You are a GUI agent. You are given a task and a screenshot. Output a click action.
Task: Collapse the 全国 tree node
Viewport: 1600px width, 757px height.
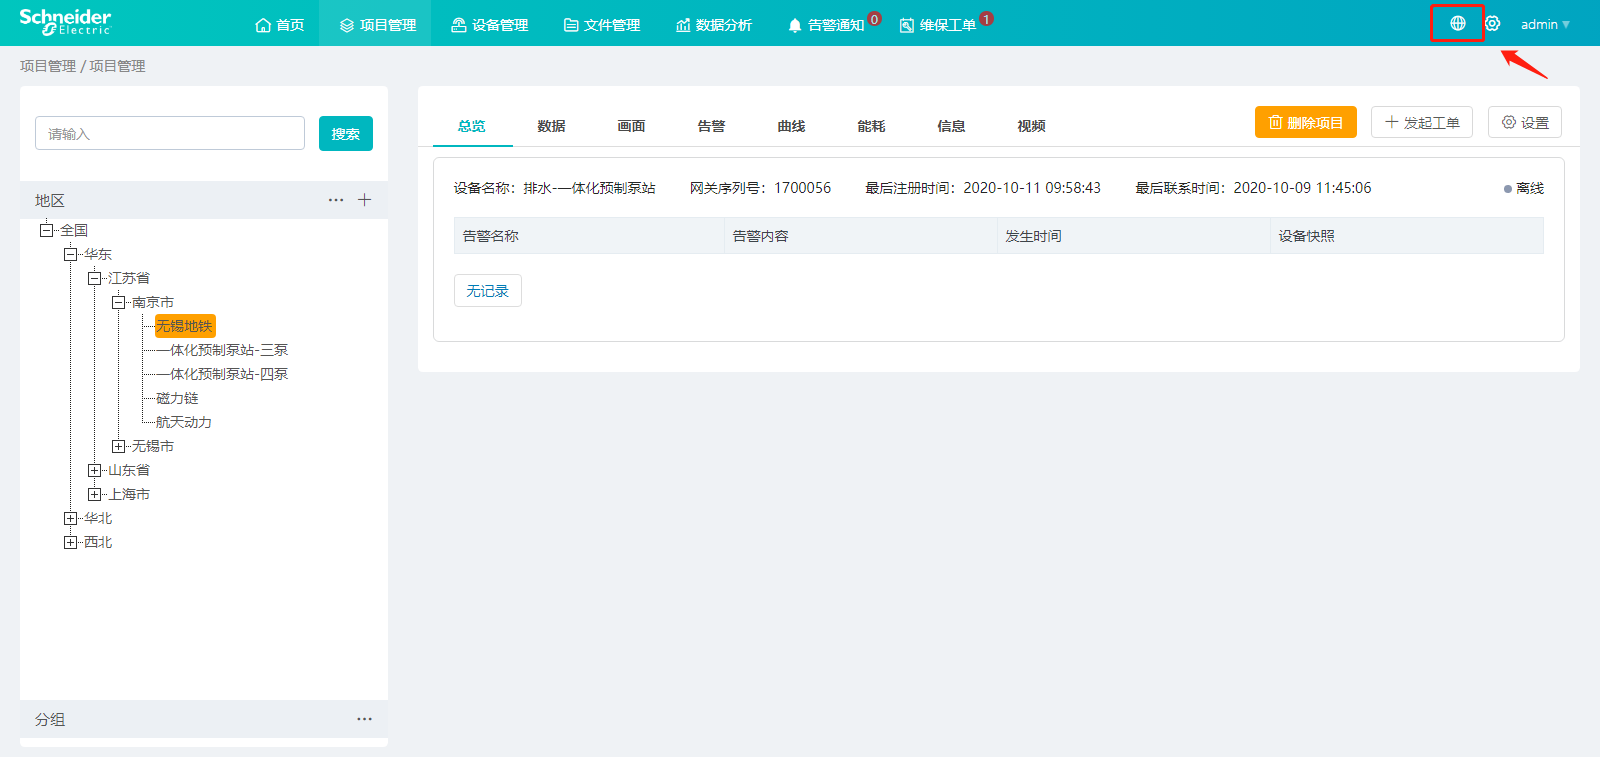(x=46, y=230)
